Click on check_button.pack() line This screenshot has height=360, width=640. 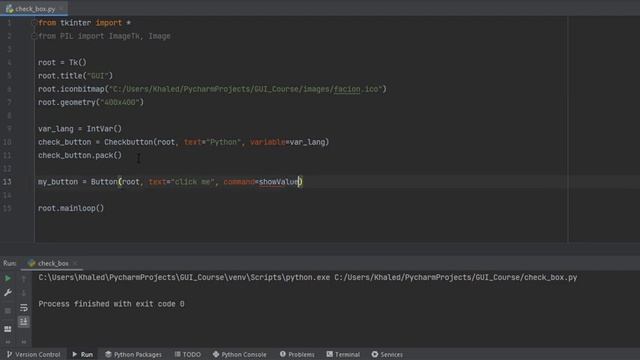coord(80,156)
